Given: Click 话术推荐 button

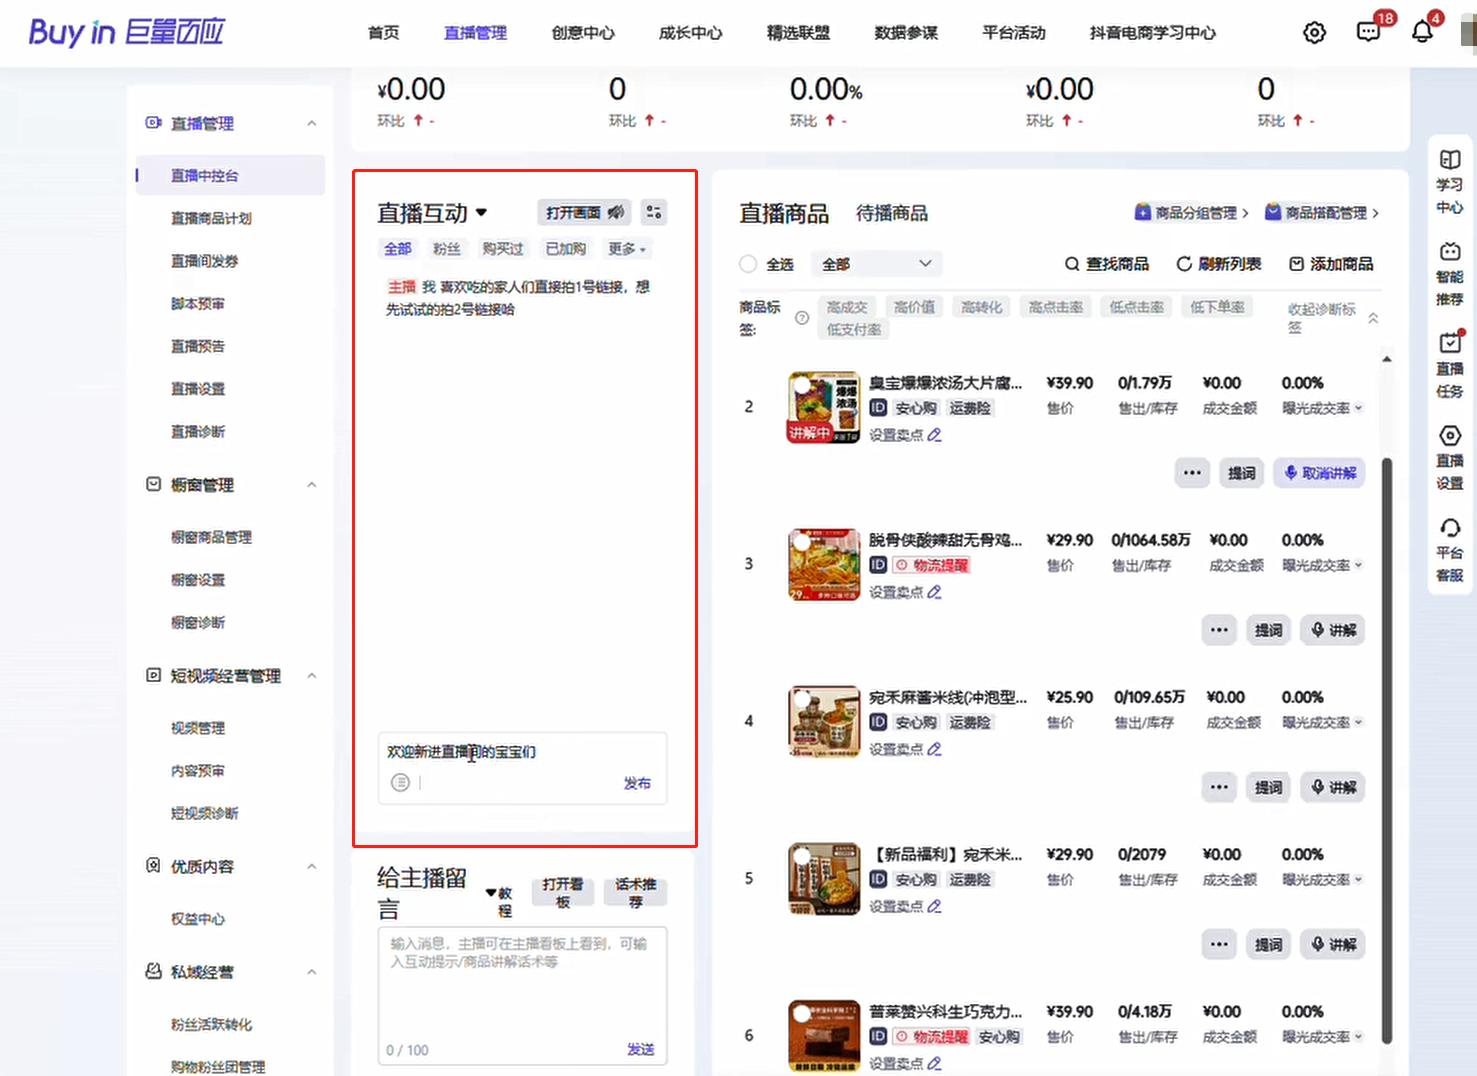Looking at the screenshot, I should [635, 893].
